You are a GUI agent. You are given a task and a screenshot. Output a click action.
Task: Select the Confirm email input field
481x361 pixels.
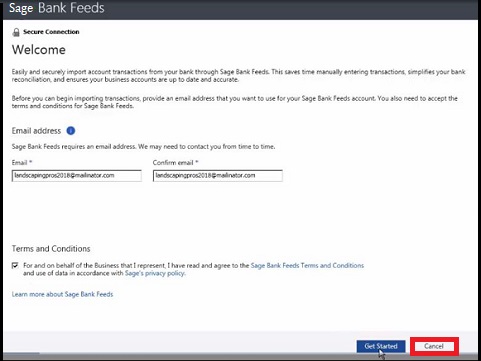pos(218,176)
